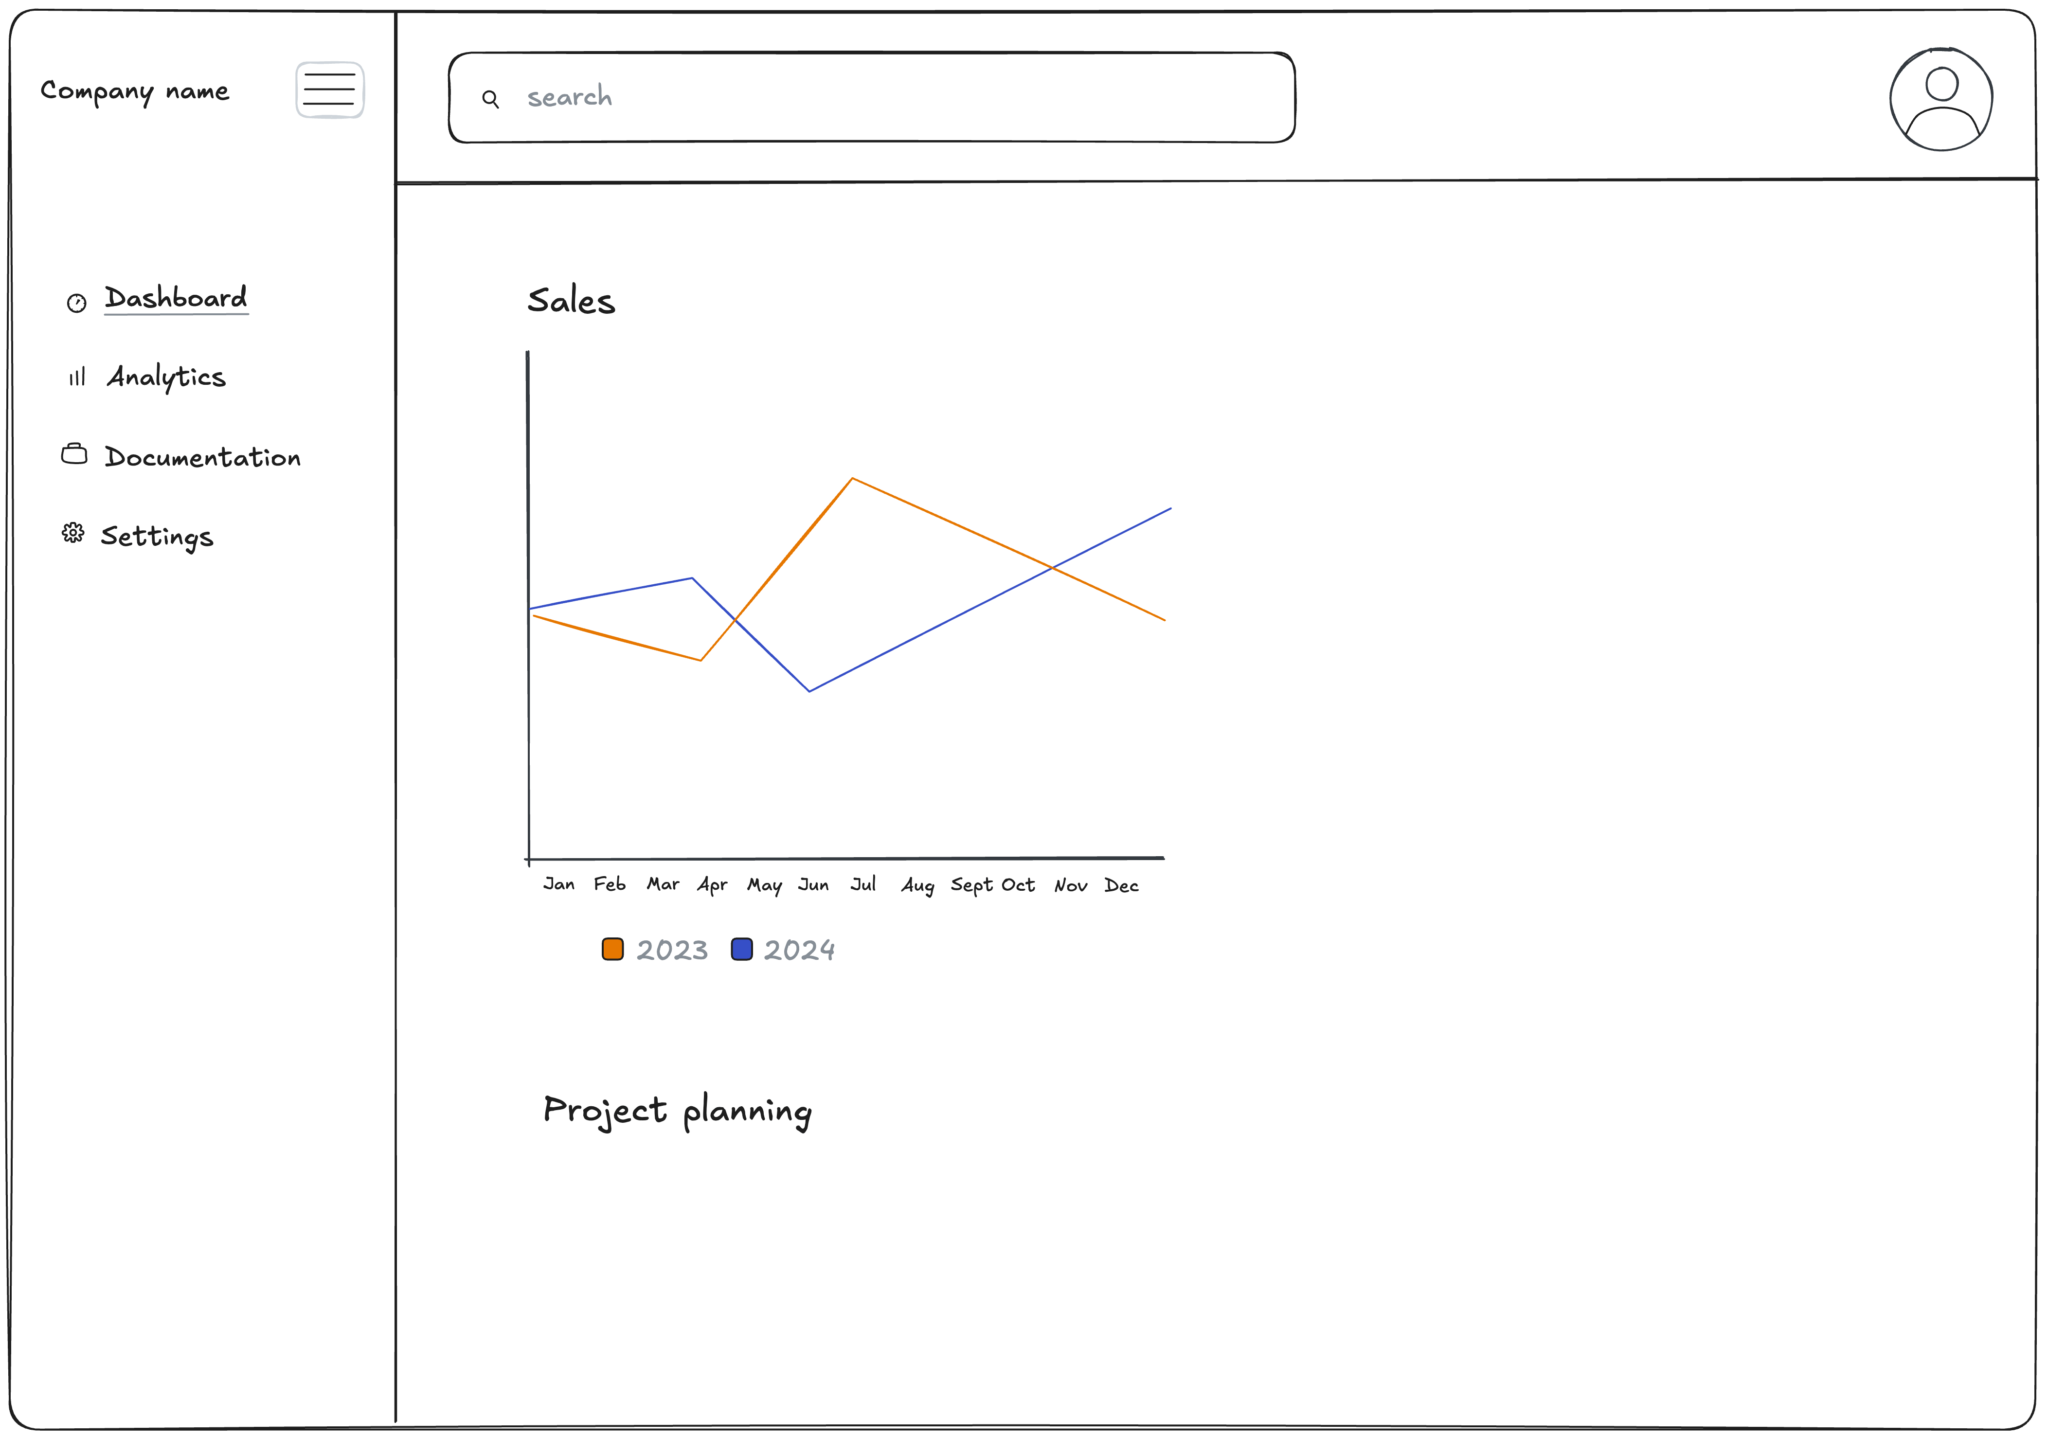Viewport: 2048px width, 1439px height.
Task: Click the Sales chart heading
Action: (571, 301)
